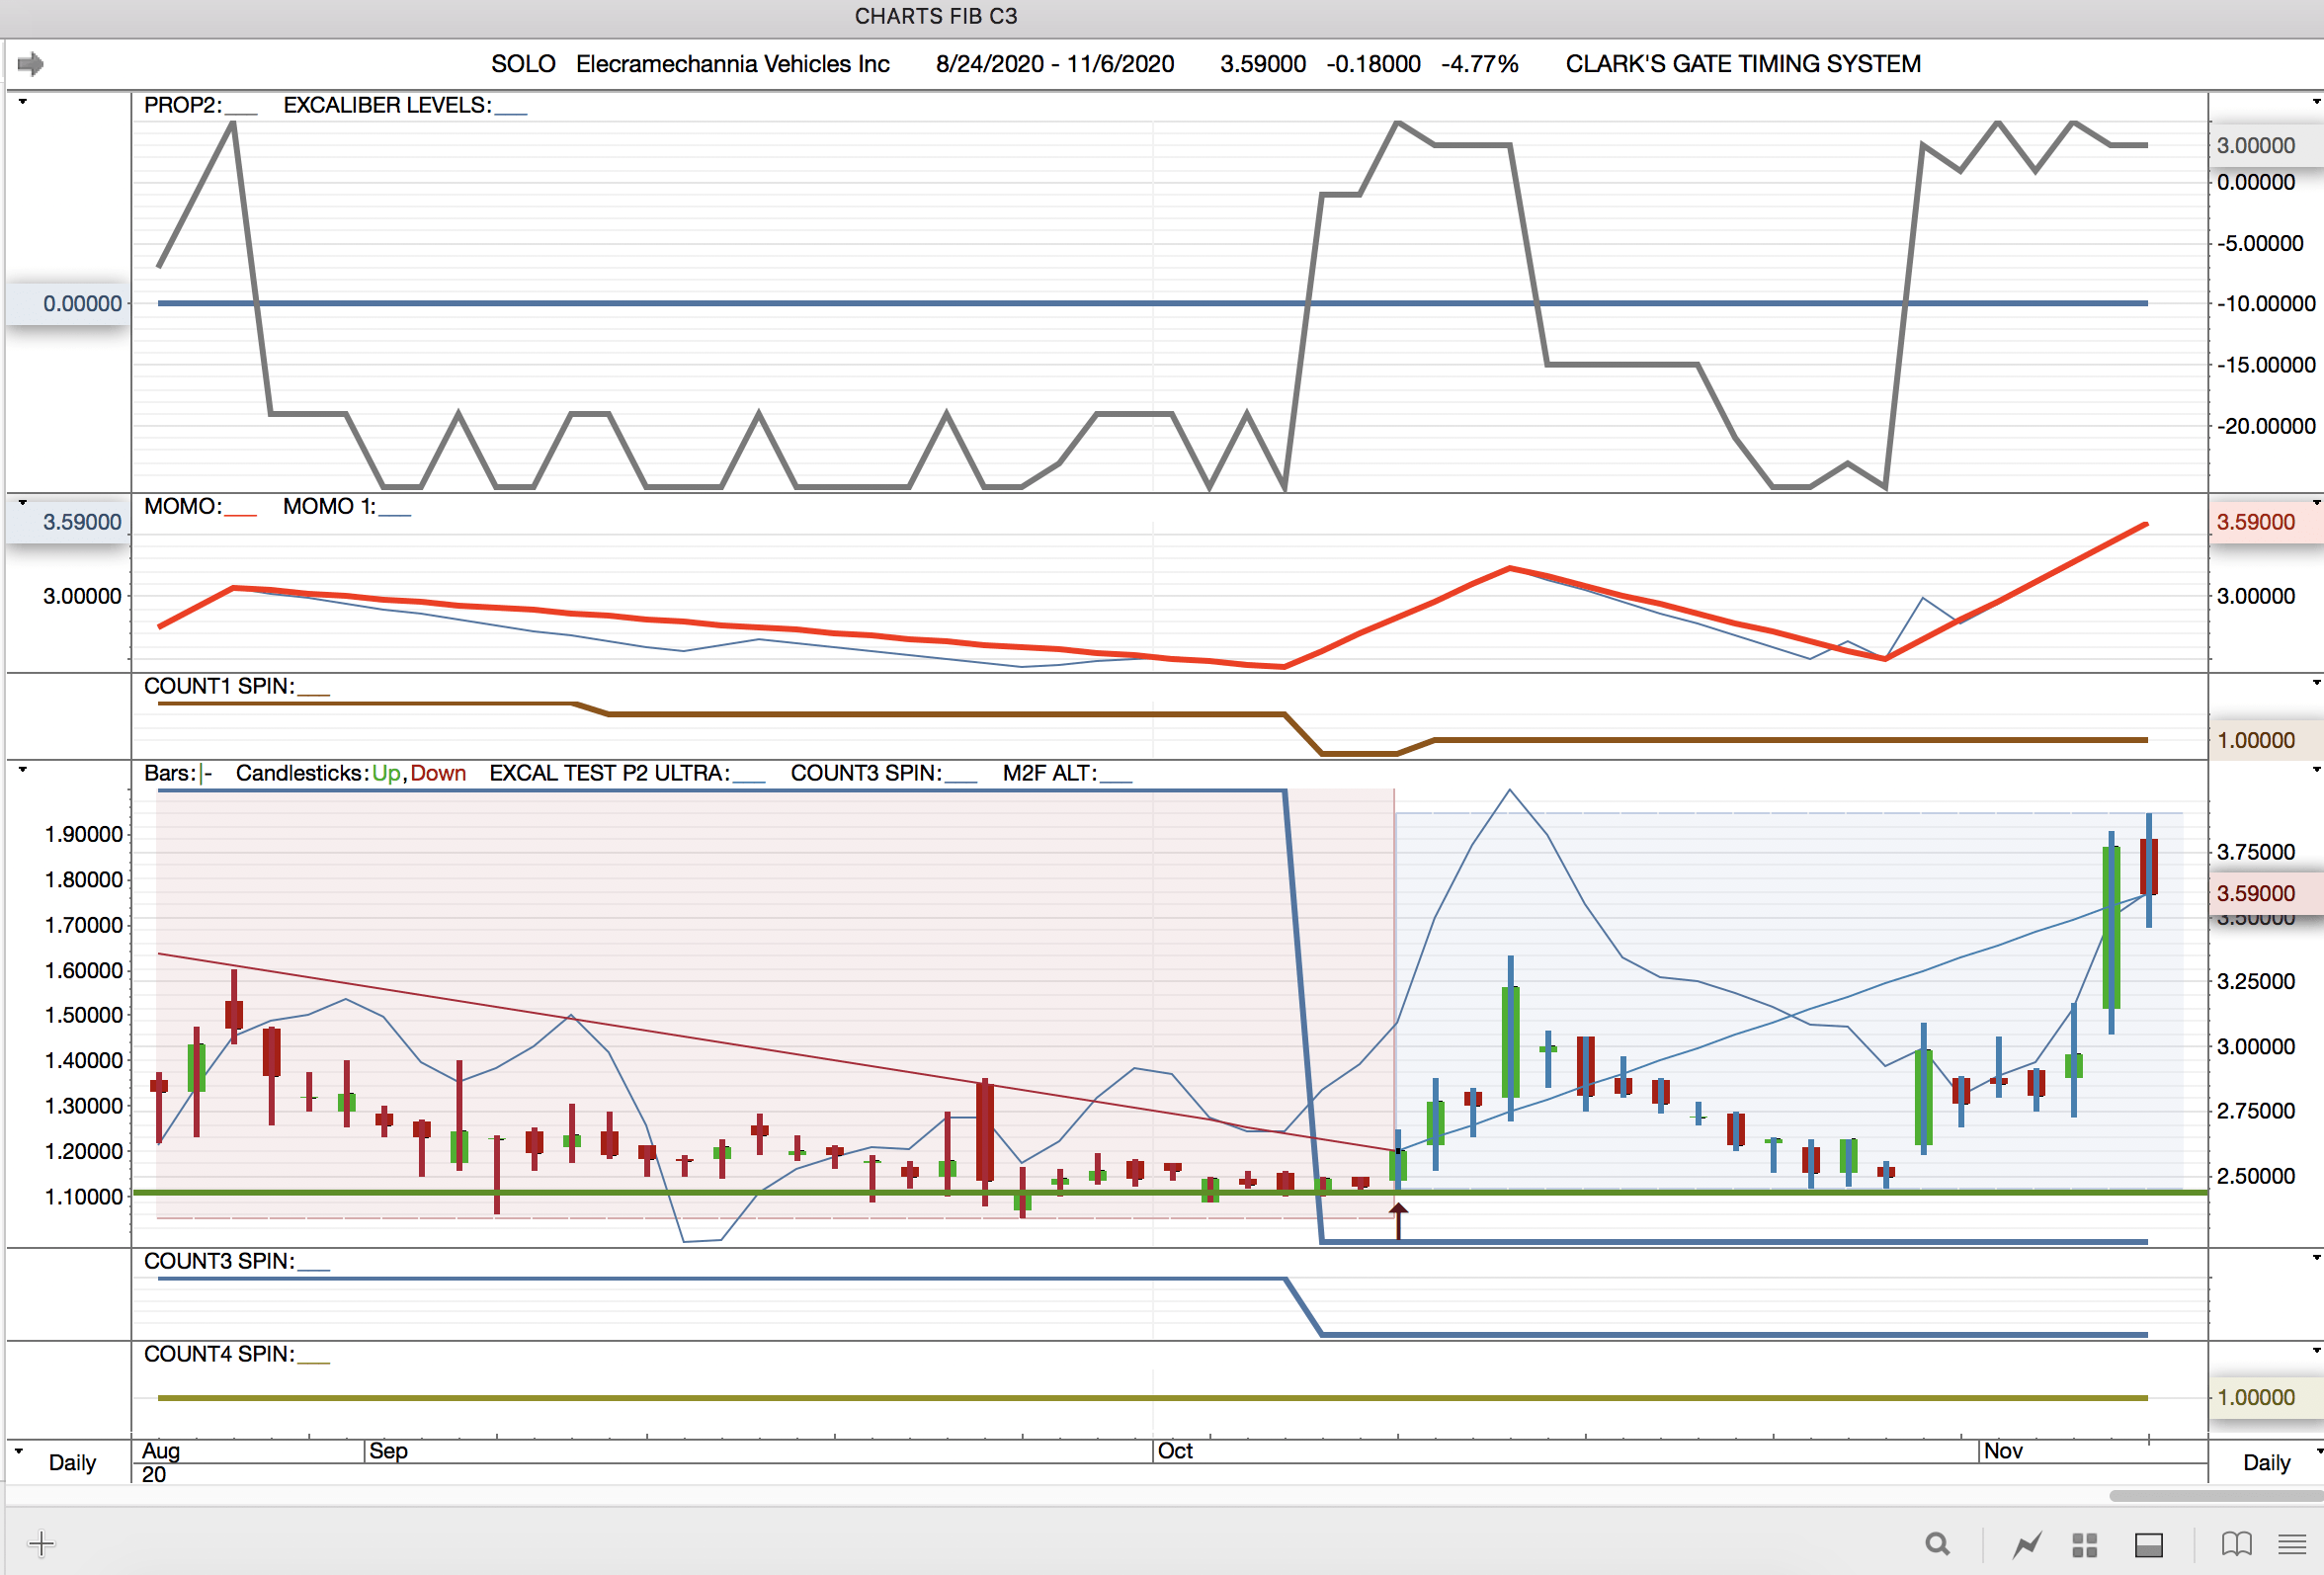Open the book library icon
This screenshot has width=2324, height=1575.
[2237, 1545]
